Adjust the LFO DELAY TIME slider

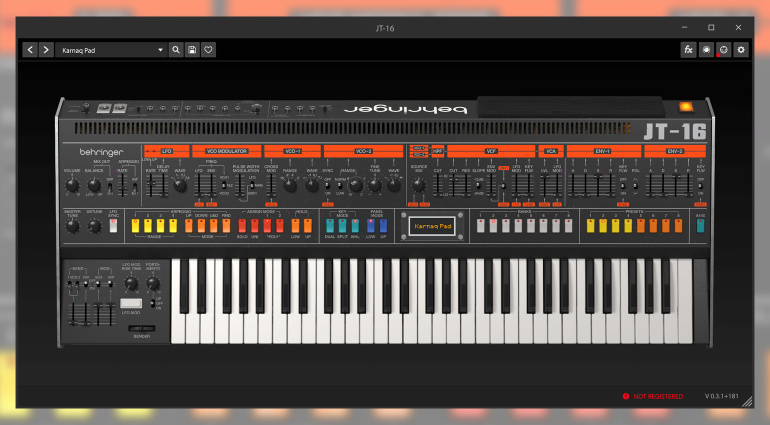[163, 186]
